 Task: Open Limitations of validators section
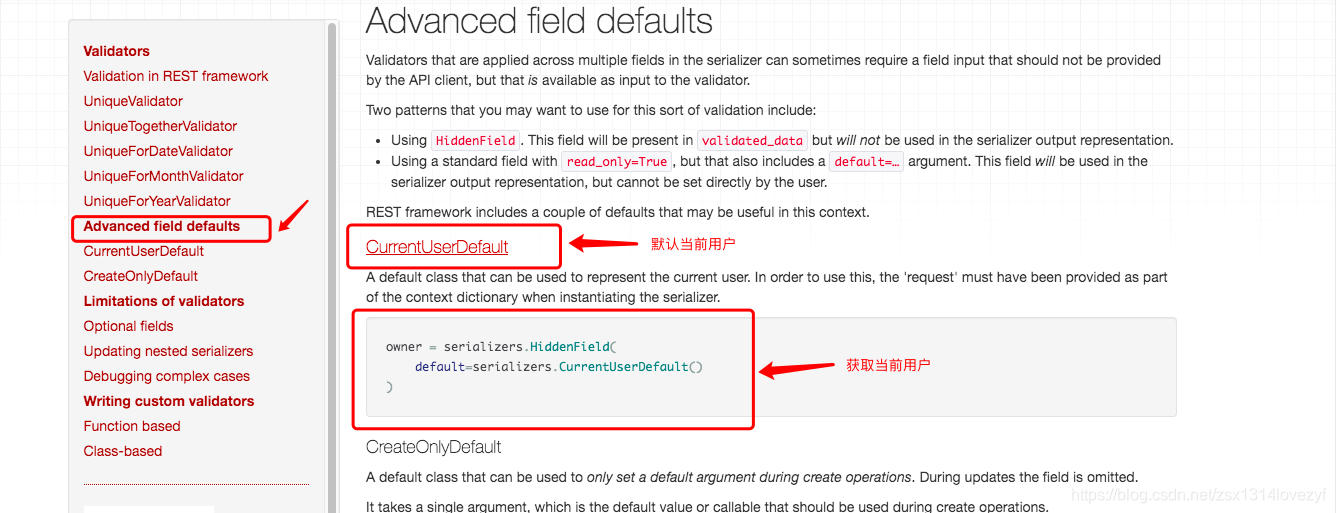(164, 301)
